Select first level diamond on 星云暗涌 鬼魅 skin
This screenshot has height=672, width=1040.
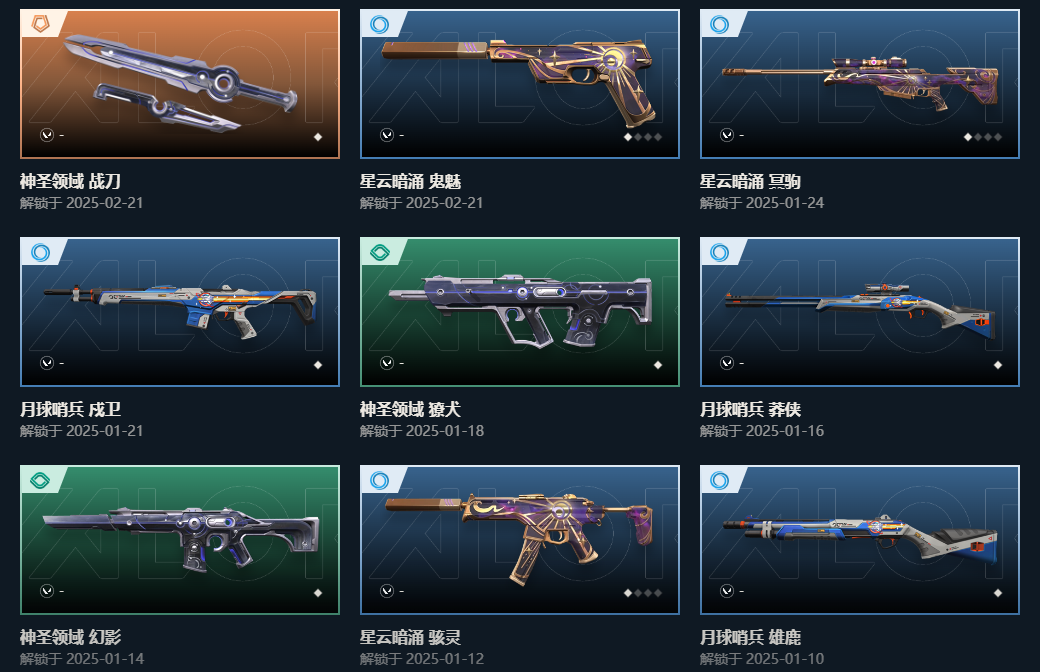pyautogui.click(x=628, y=137)
